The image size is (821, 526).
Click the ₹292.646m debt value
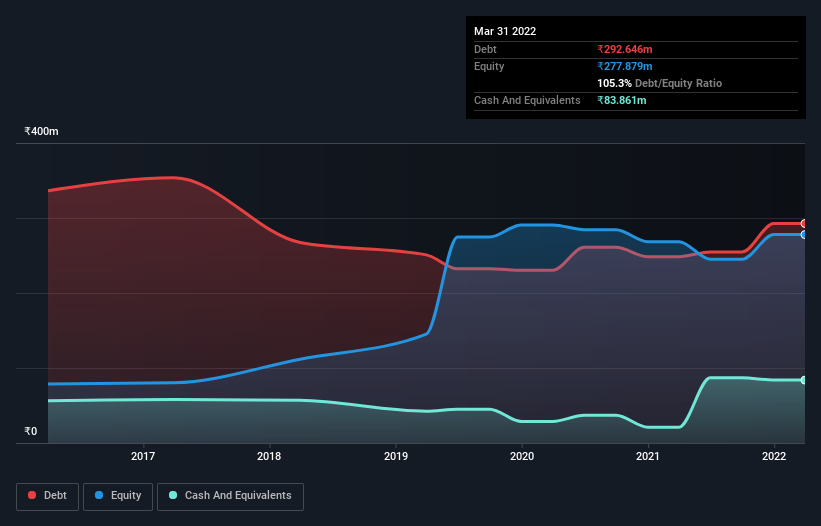point(625,49)
